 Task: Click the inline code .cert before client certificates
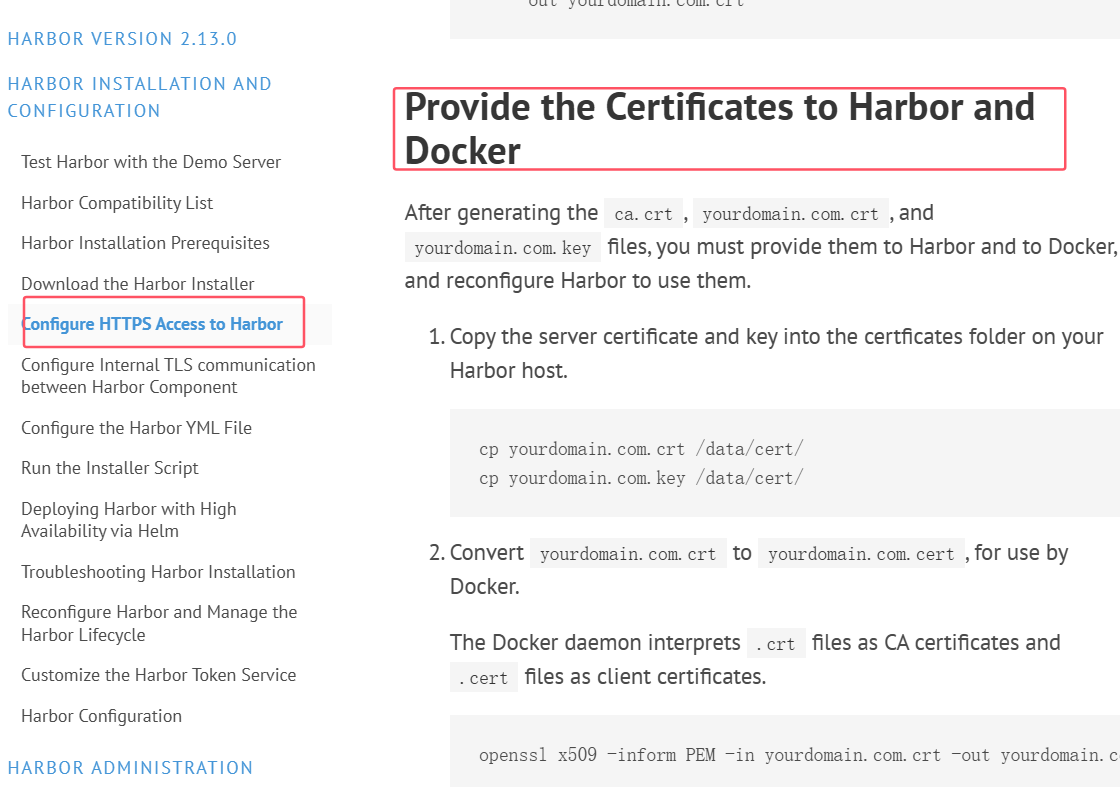point(484,678)
